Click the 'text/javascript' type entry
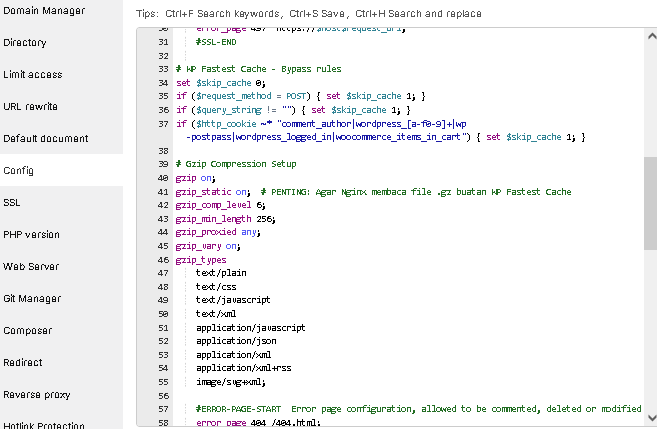The image size is (657, 429). click(x=233, y=300)
